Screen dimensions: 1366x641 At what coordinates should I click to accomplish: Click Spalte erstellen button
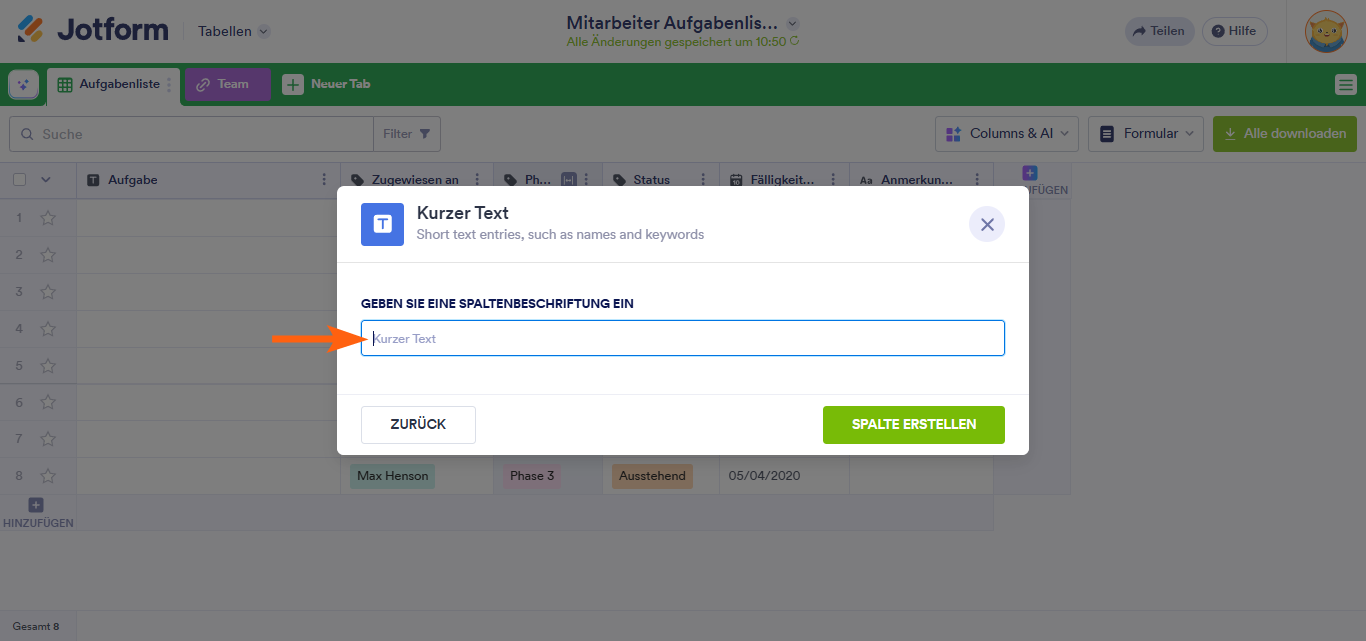point(914,424)
